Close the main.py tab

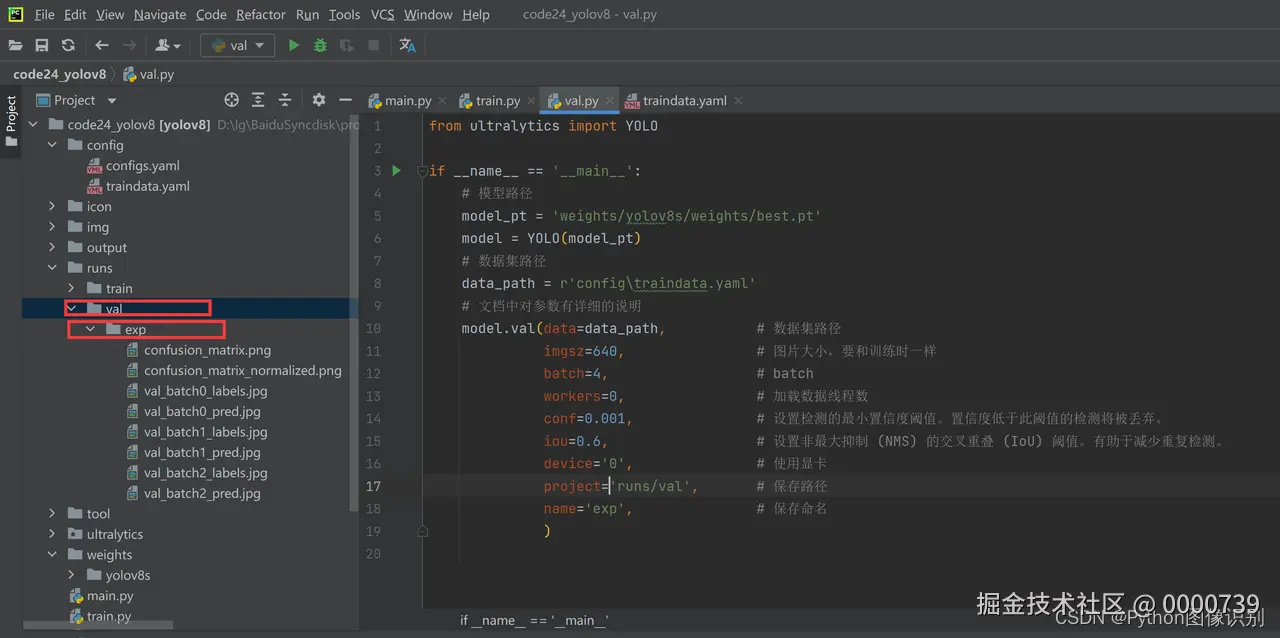[x=442, y=101]
